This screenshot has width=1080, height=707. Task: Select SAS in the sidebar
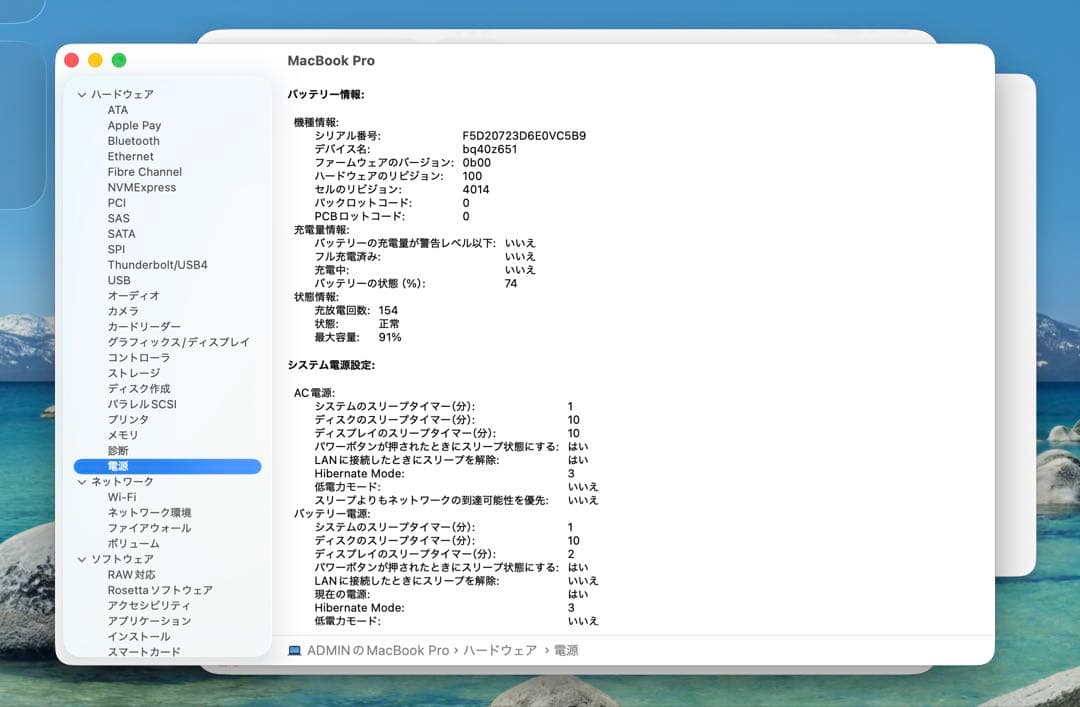pos(118,218)
